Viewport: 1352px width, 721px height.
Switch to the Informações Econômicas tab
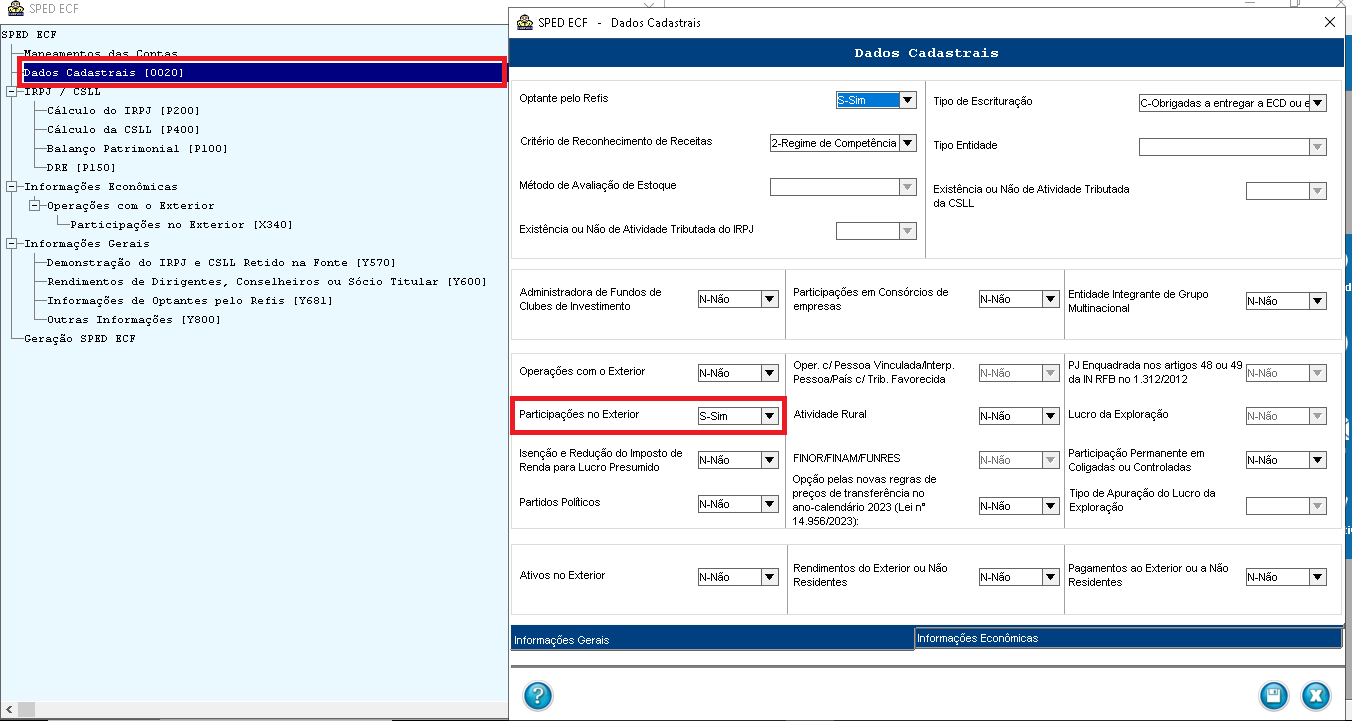point(1128,638)
